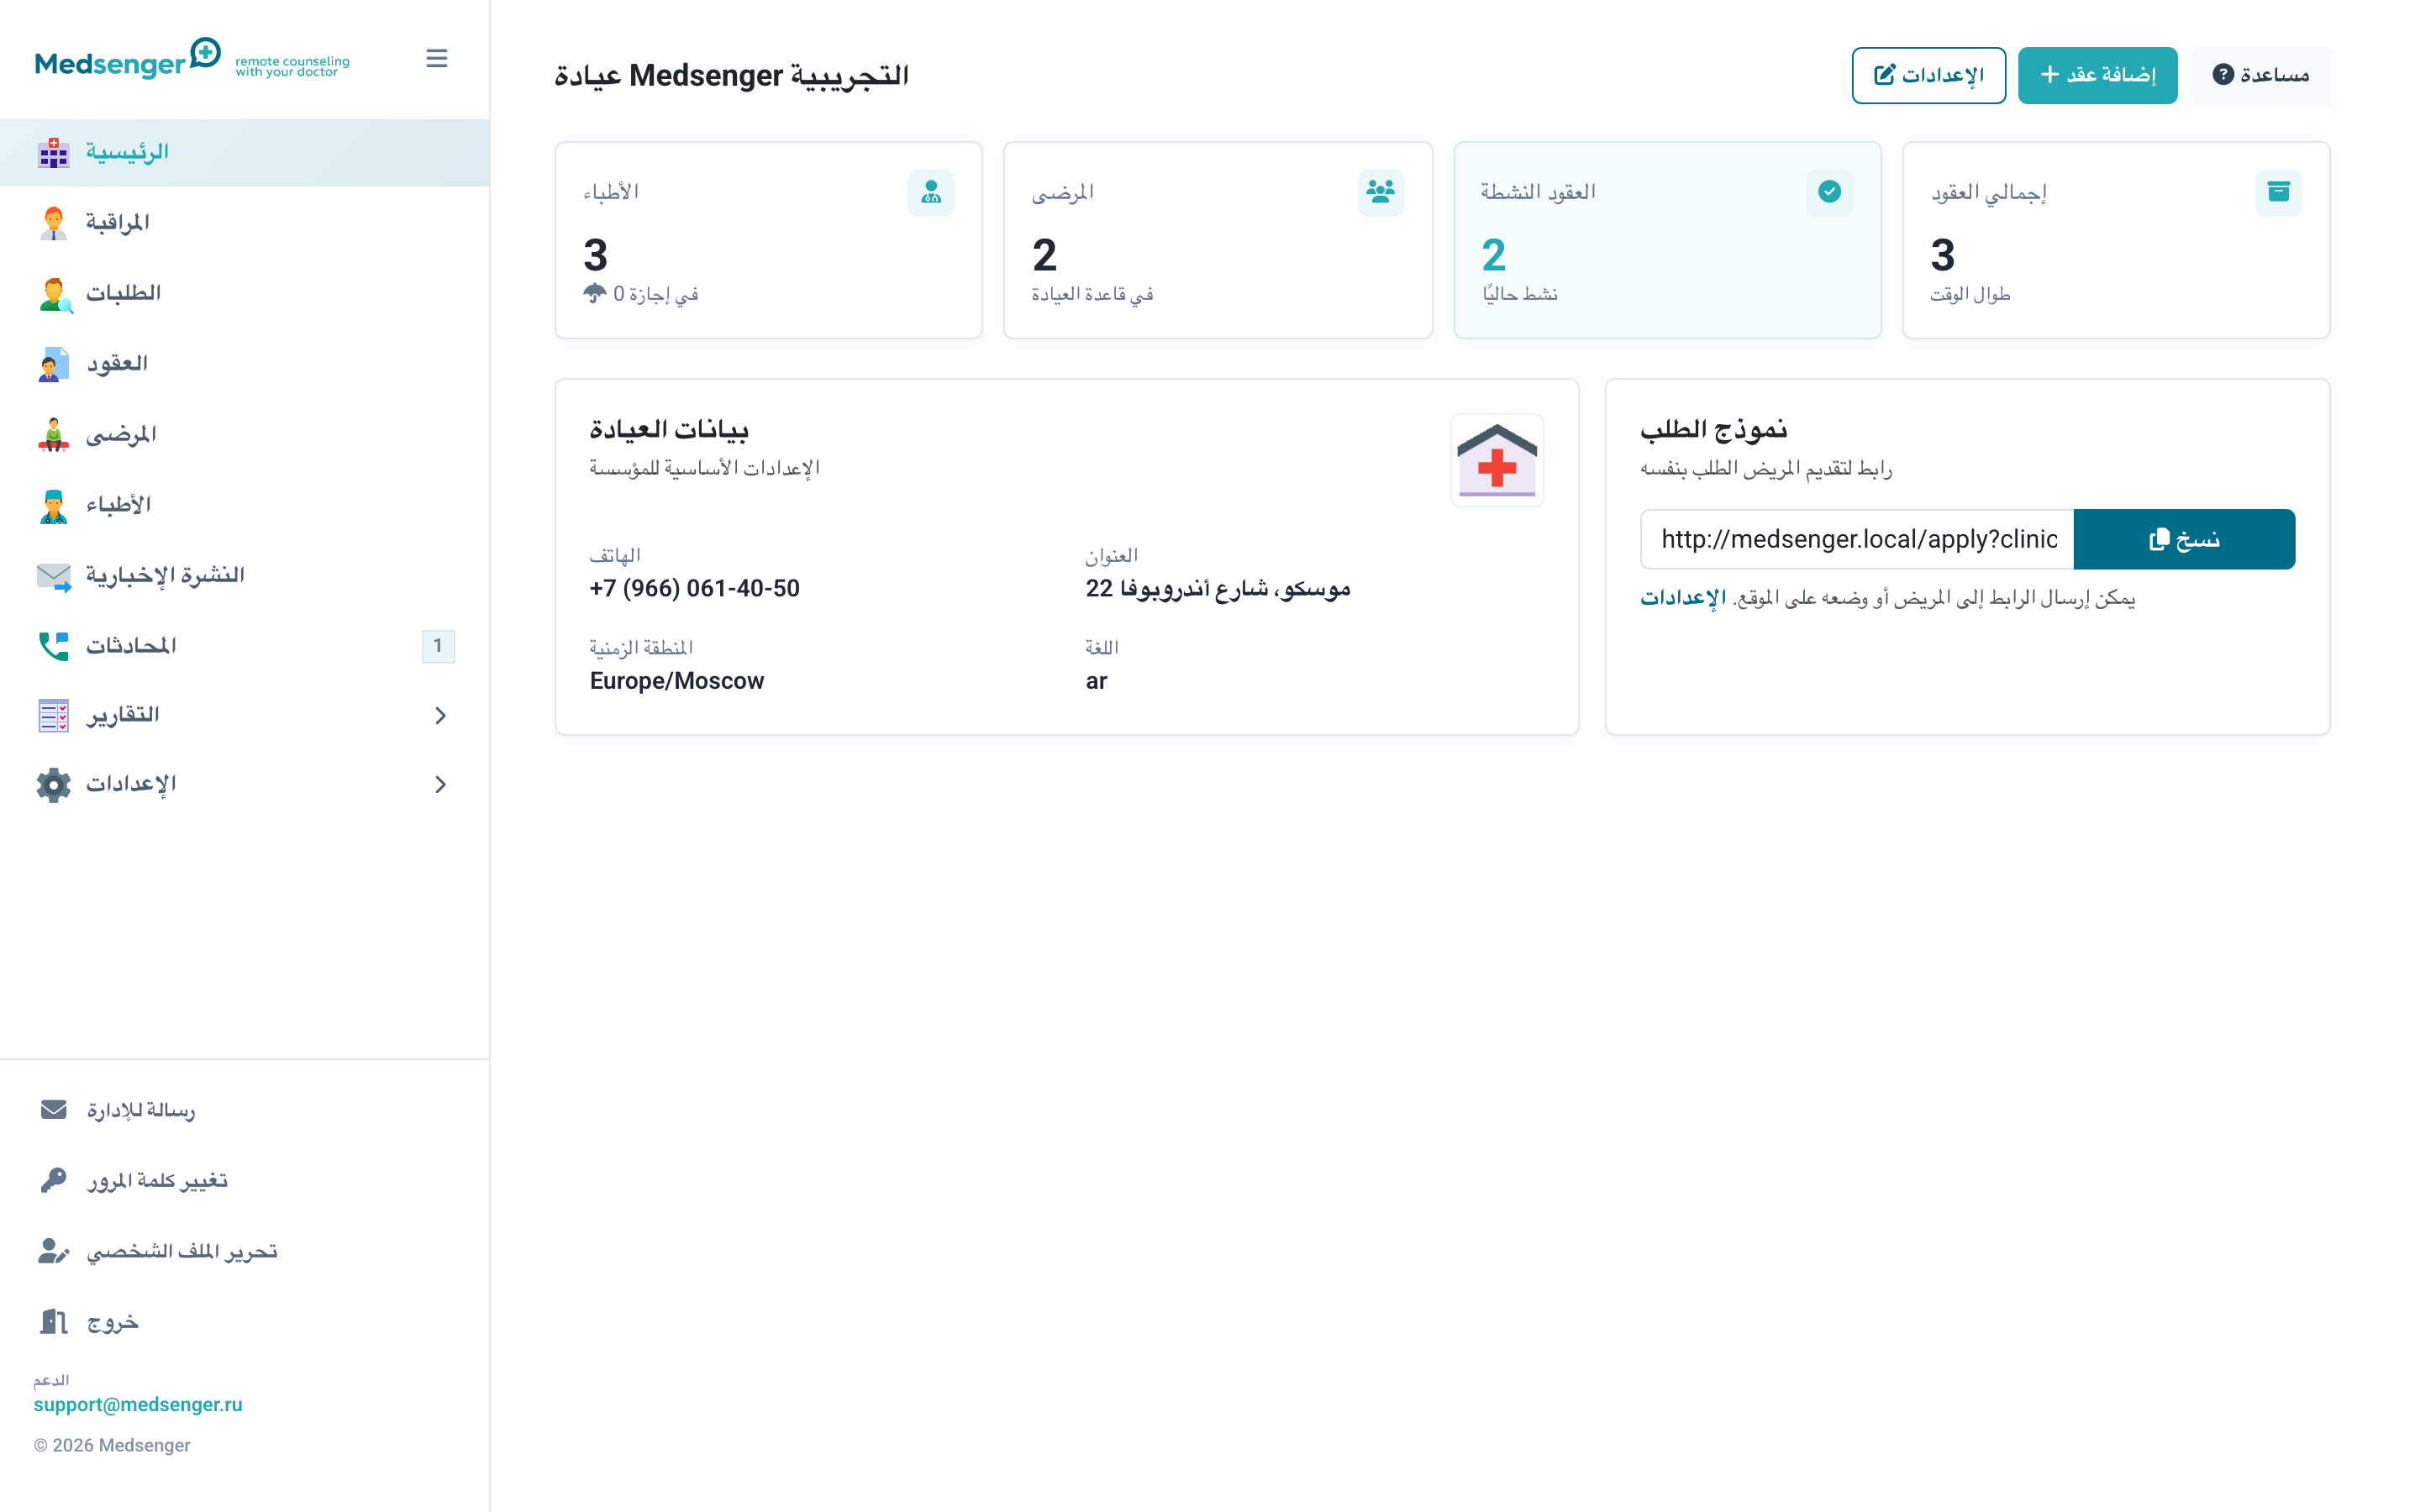
Task: Click the key icon beside تغيير كلمة المرور
Action: [54, 1181]
